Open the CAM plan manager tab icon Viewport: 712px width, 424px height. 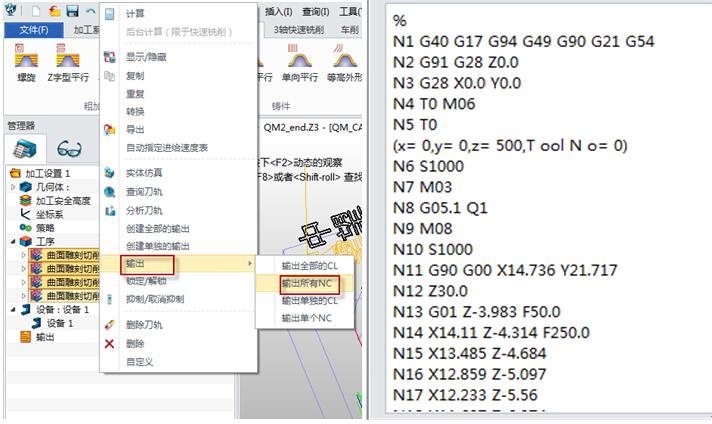[x=25, y=148]
